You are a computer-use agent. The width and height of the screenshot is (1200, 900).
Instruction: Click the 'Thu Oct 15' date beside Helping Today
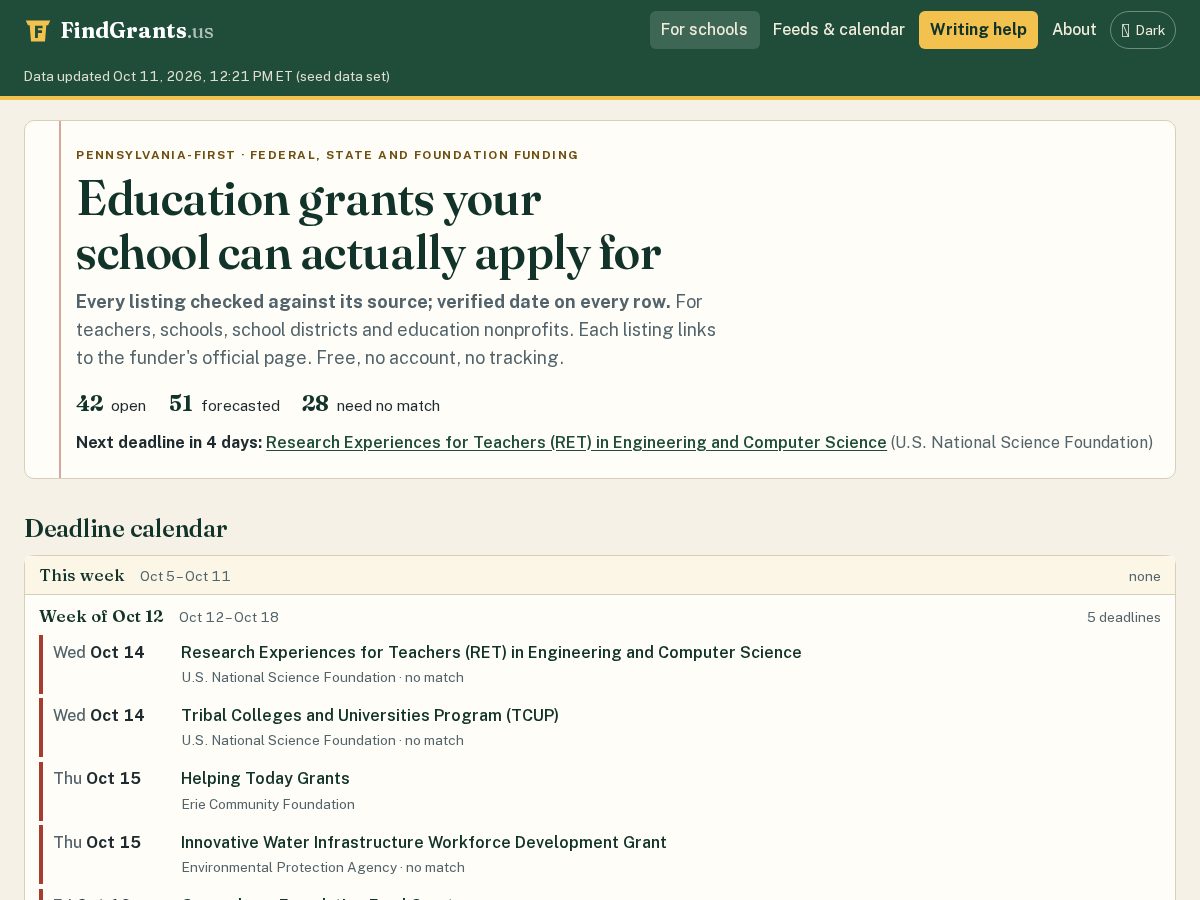tap(97, 778)
